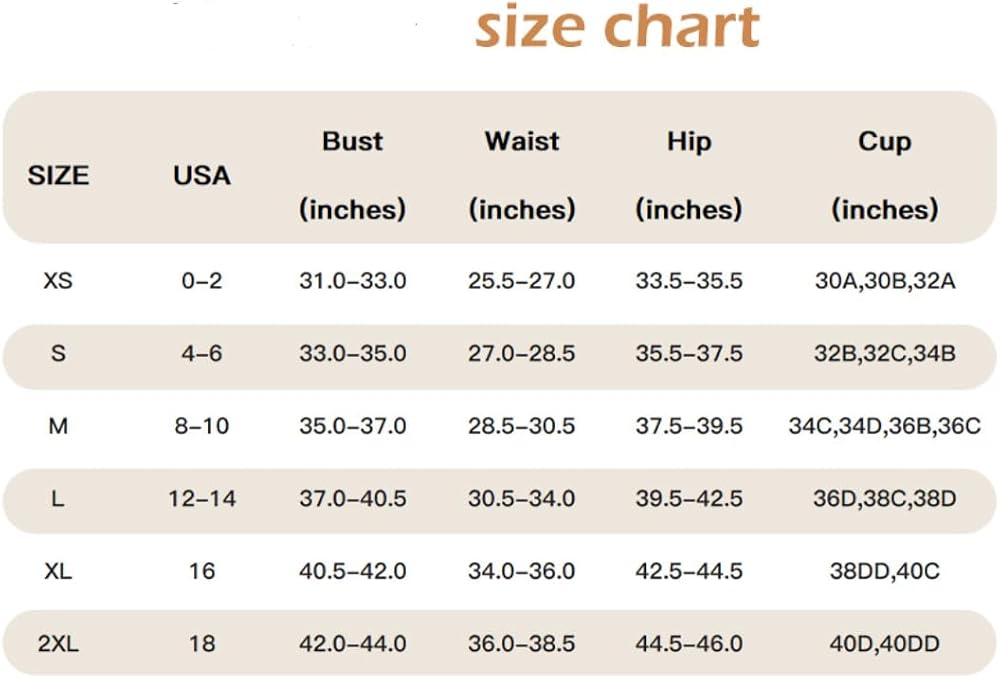The height and width of the screenshot is (678, 1000).
Task: Click the Hip (inches) column header
Action: 689,175
